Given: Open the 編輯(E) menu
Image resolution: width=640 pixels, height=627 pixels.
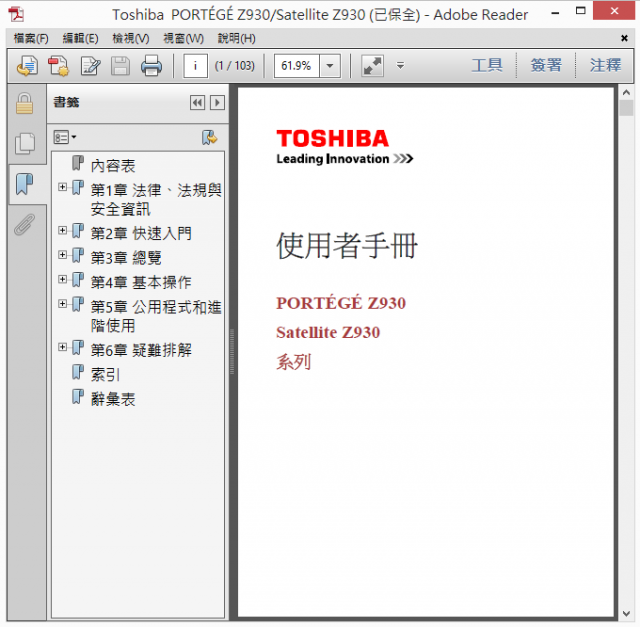Looking at the screenshot, I should click(x=80, y=38).
